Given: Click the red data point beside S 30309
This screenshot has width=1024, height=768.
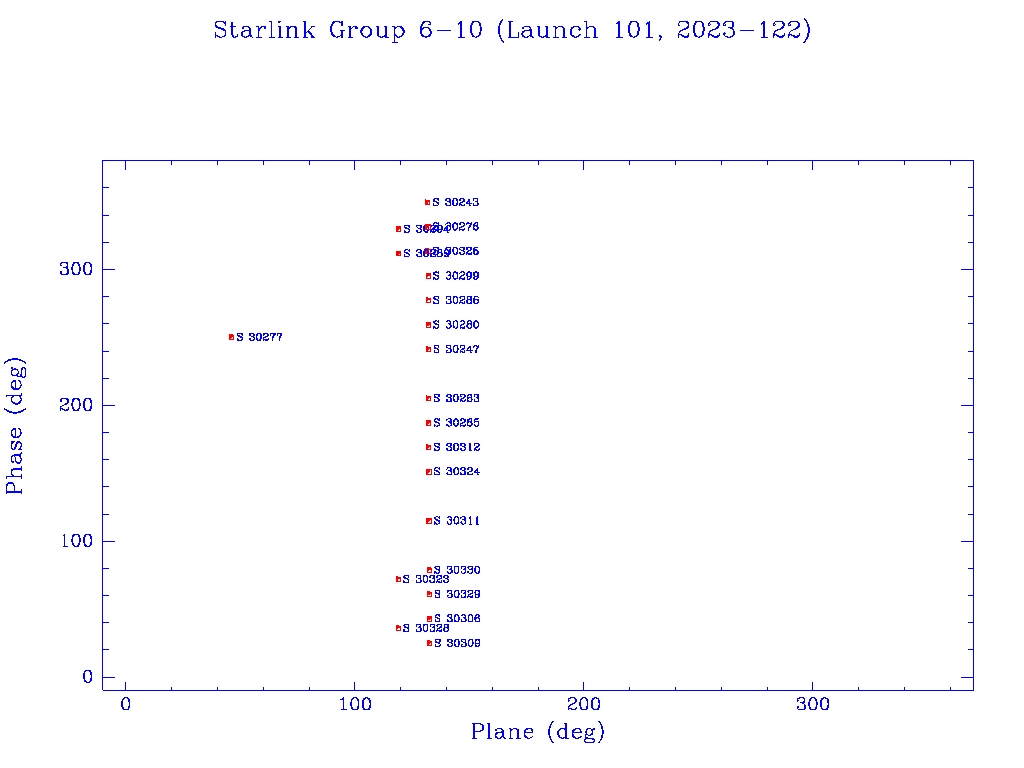Looking at the screenshot, I should click(429, 643).
